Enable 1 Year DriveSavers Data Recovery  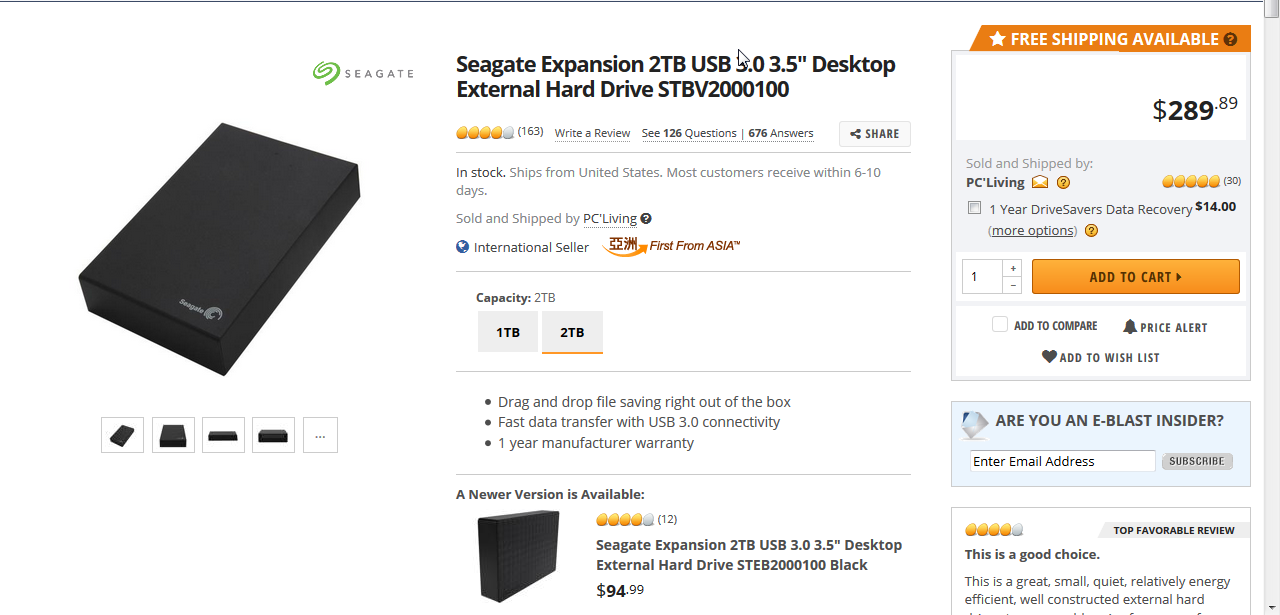(975, 208)
